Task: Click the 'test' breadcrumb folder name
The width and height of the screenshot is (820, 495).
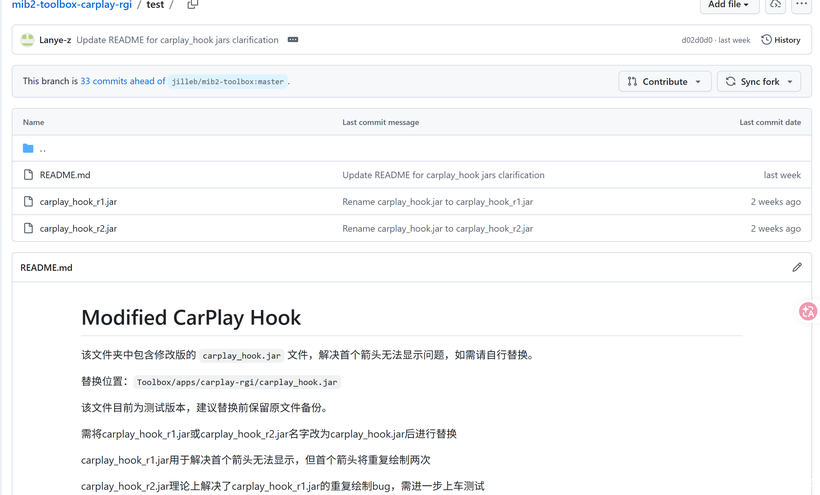Action: 155,5
